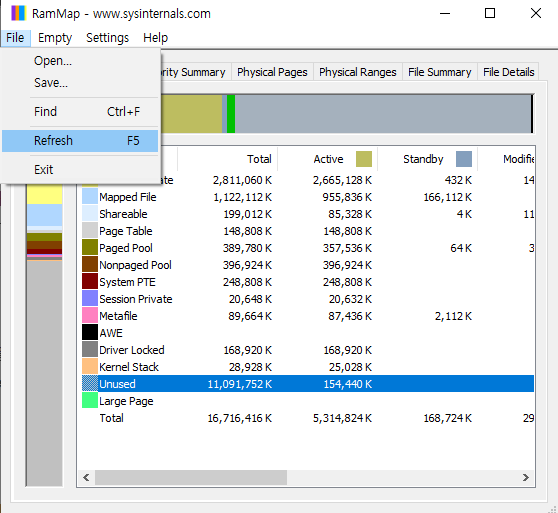Viewport: 558px width, 513px height.
Task: Switch to the Physical Pages tab
Action: point(272,72)
